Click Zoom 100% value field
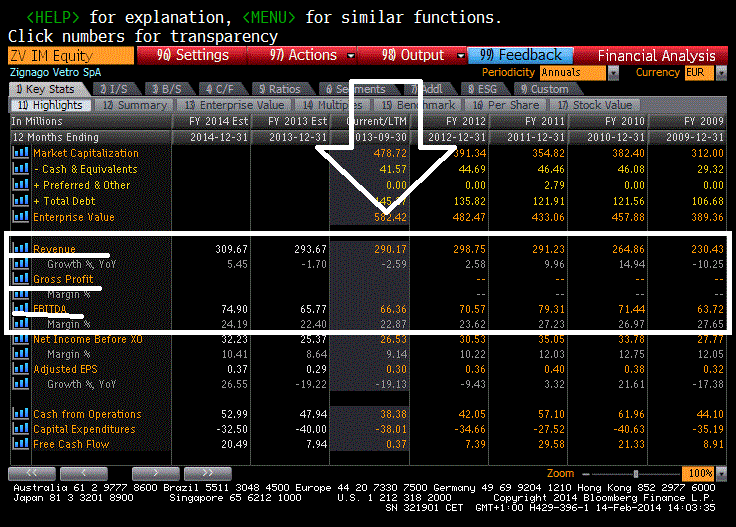This screenshot has width=736, height=527. coord(698,474)
